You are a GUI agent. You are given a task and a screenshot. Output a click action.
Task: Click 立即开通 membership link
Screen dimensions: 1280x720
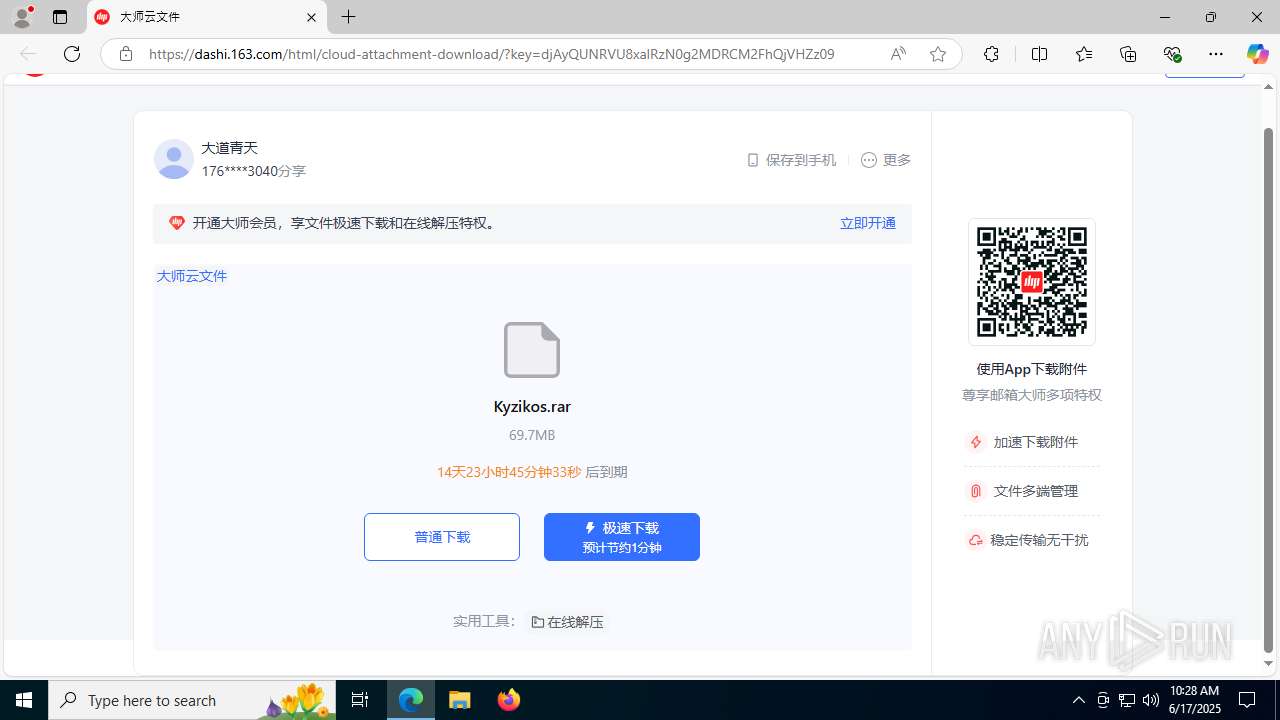click(x=868, y=223)
